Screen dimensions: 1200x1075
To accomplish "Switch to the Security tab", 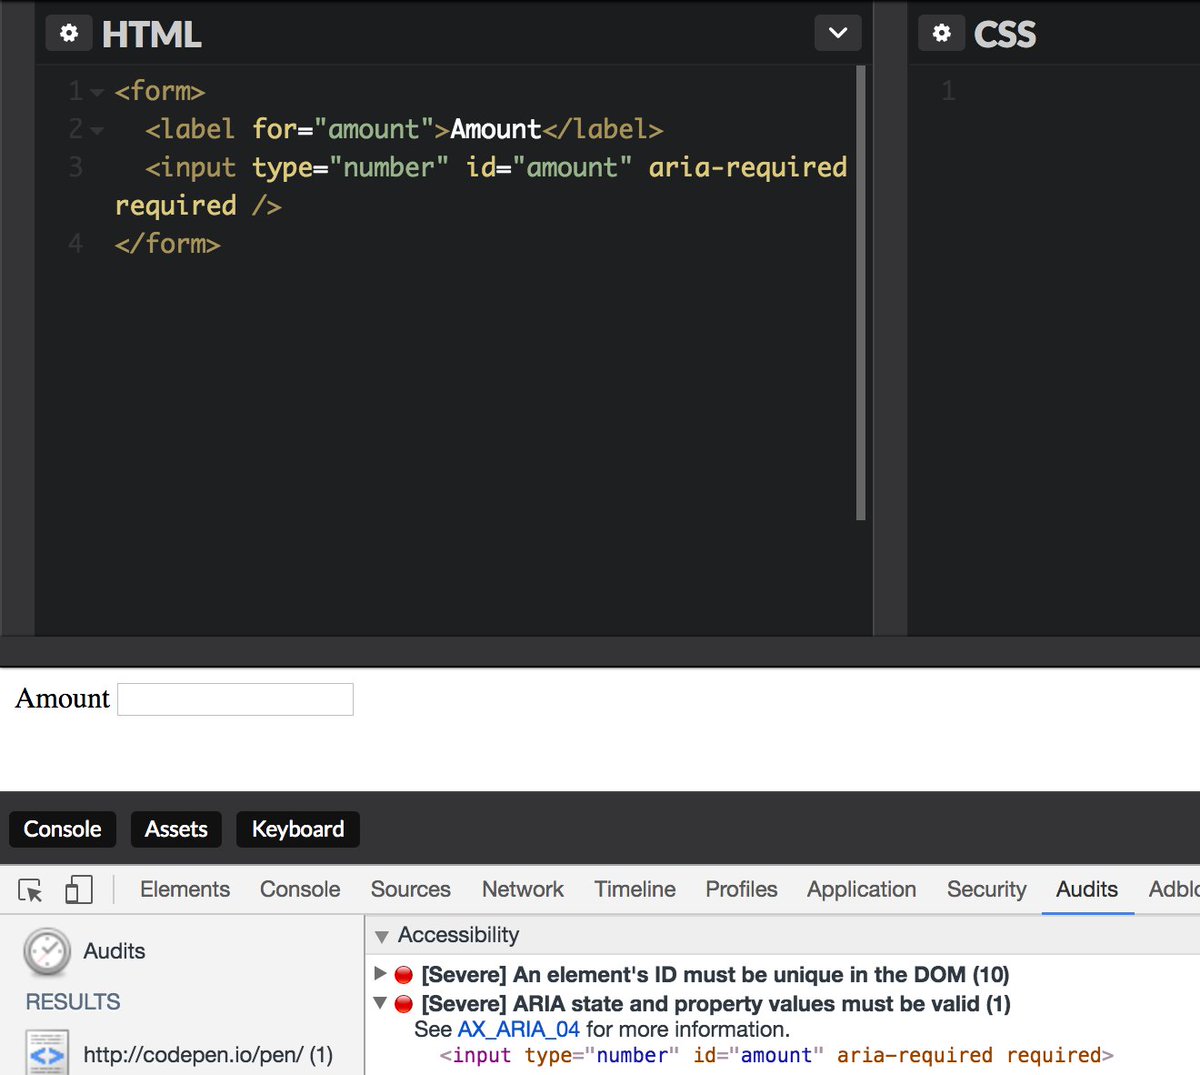I will 987,889.
